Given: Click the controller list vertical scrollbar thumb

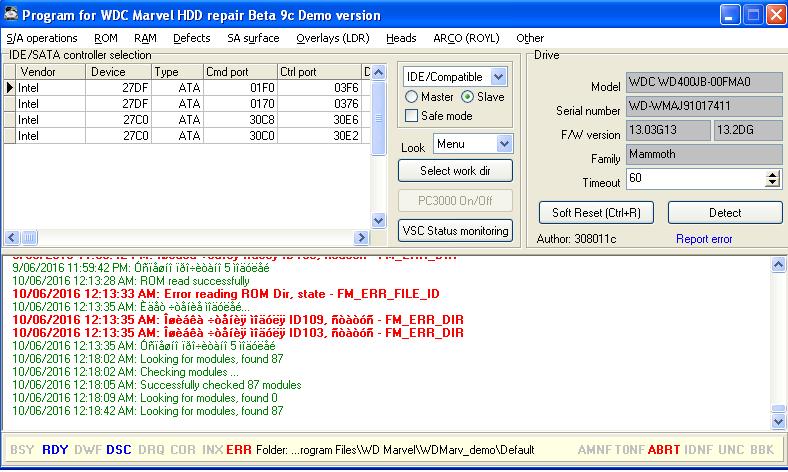Looking at the screenshot, I should [378, 119].
